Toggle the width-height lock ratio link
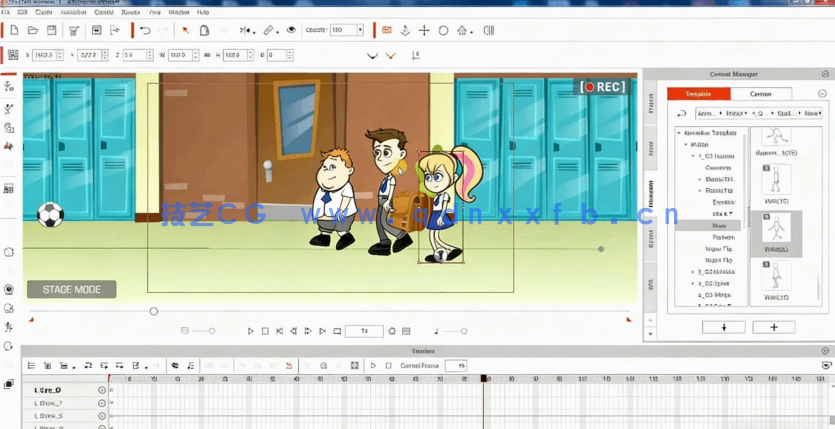Image resolution: width=835 pixels, height=429 pixels. point(207,55)
